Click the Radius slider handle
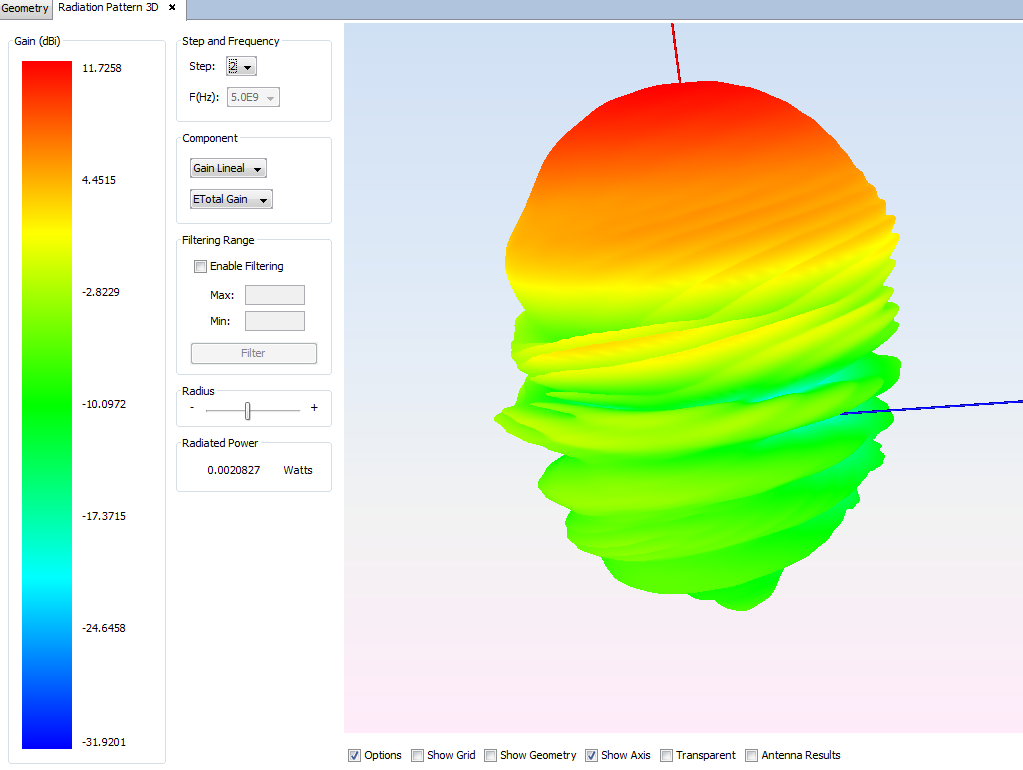 247,409
